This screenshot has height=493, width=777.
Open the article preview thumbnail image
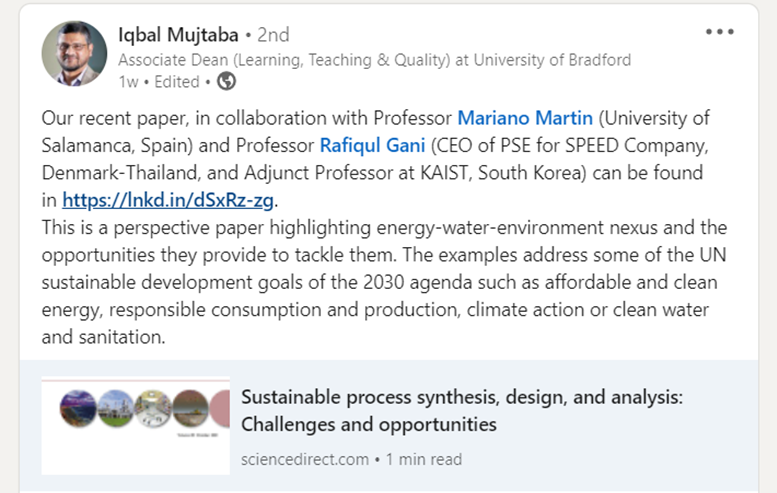click(x=136, y=426)
